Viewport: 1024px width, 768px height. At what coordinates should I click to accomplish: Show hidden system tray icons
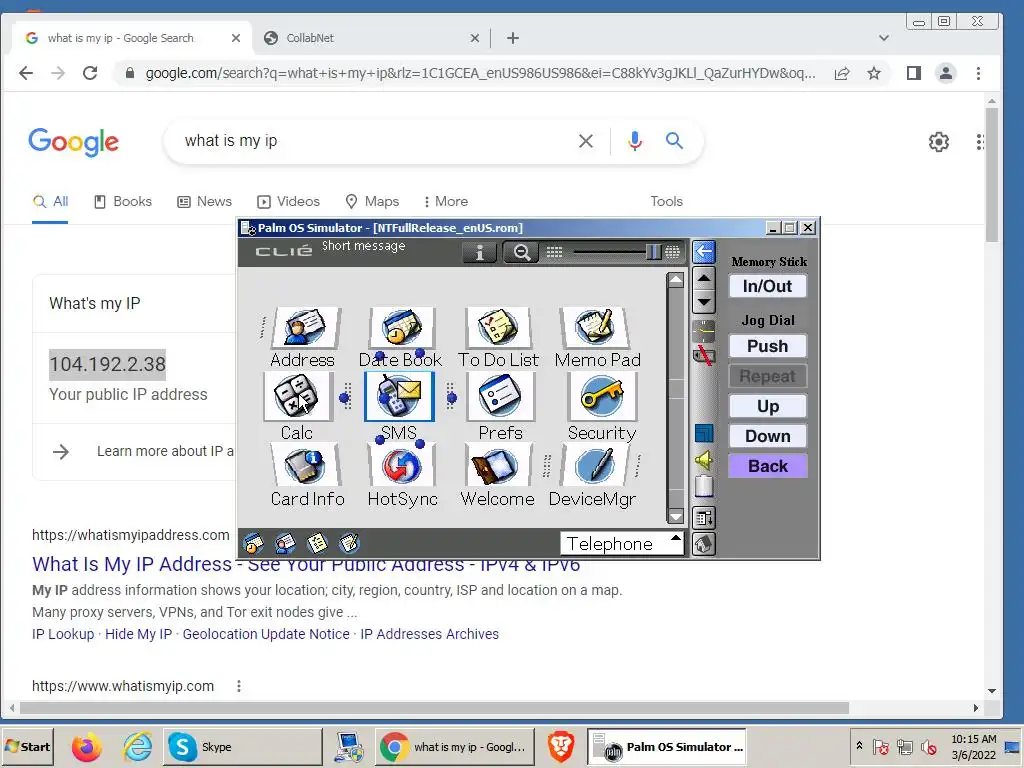click(x=859, y=745)
